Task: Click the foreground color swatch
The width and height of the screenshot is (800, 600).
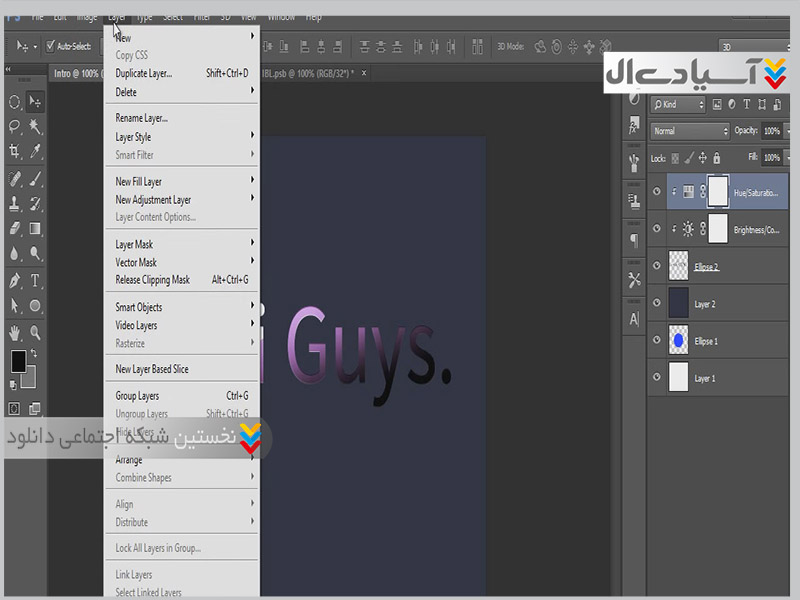Action: [18, 360]
